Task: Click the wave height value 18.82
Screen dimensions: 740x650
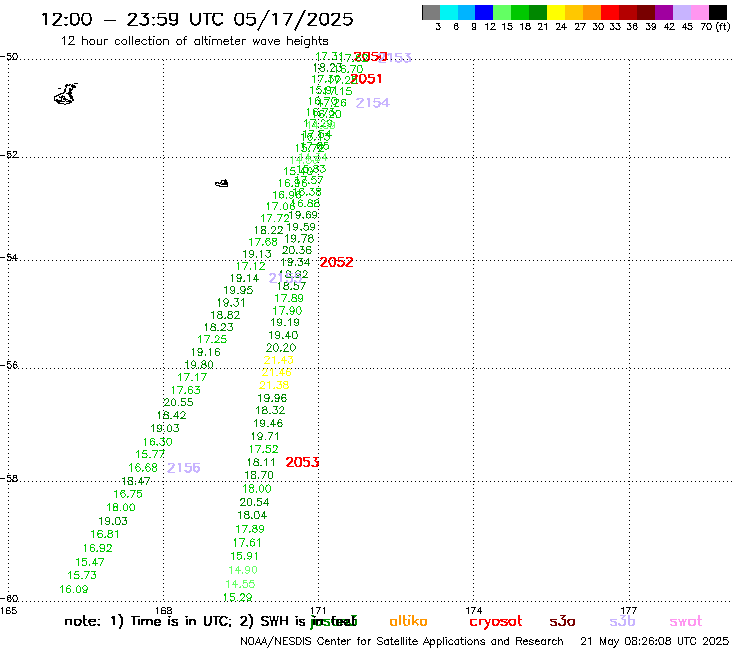Action: 225,315
